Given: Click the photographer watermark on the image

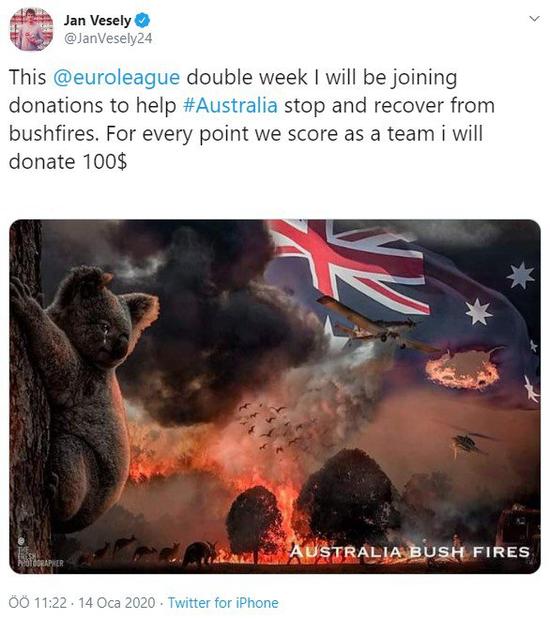Looking at the screenshot, I should coord(39,552).
